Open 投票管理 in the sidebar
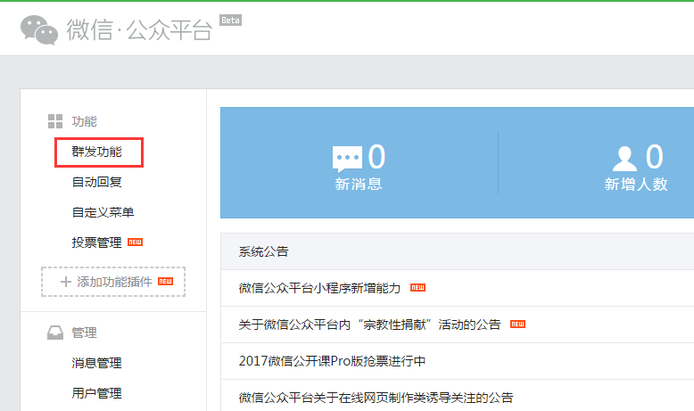Screen dimensions: 694x411 [97, 242]
